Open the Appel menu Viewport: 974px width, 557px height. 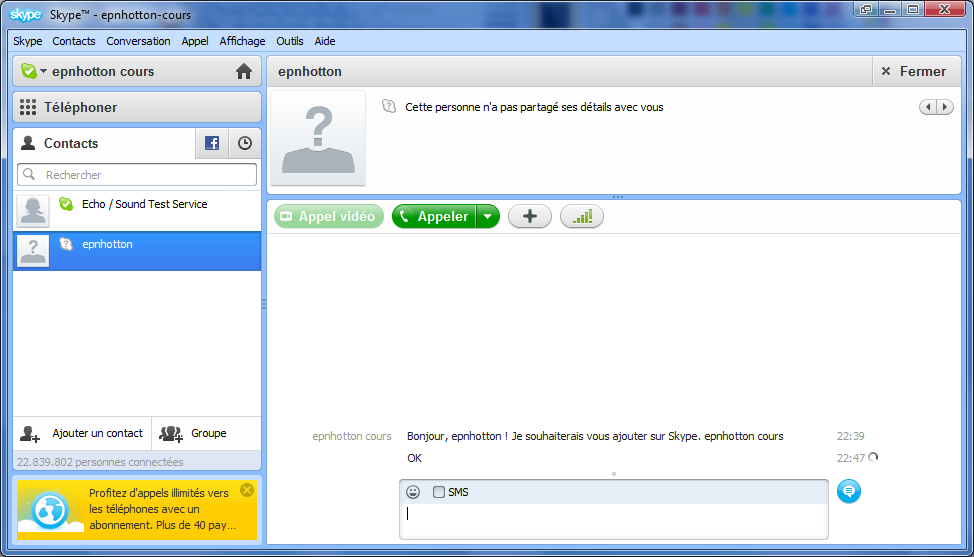195,41
